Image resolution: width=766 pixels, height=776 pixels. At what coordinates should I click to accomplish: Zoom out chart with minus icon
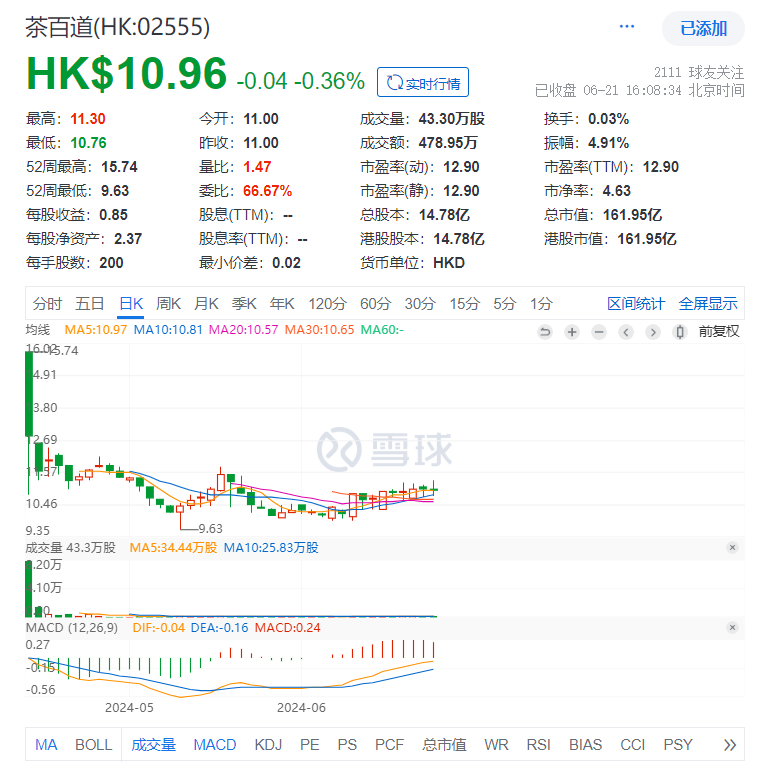tap(599, 332)
